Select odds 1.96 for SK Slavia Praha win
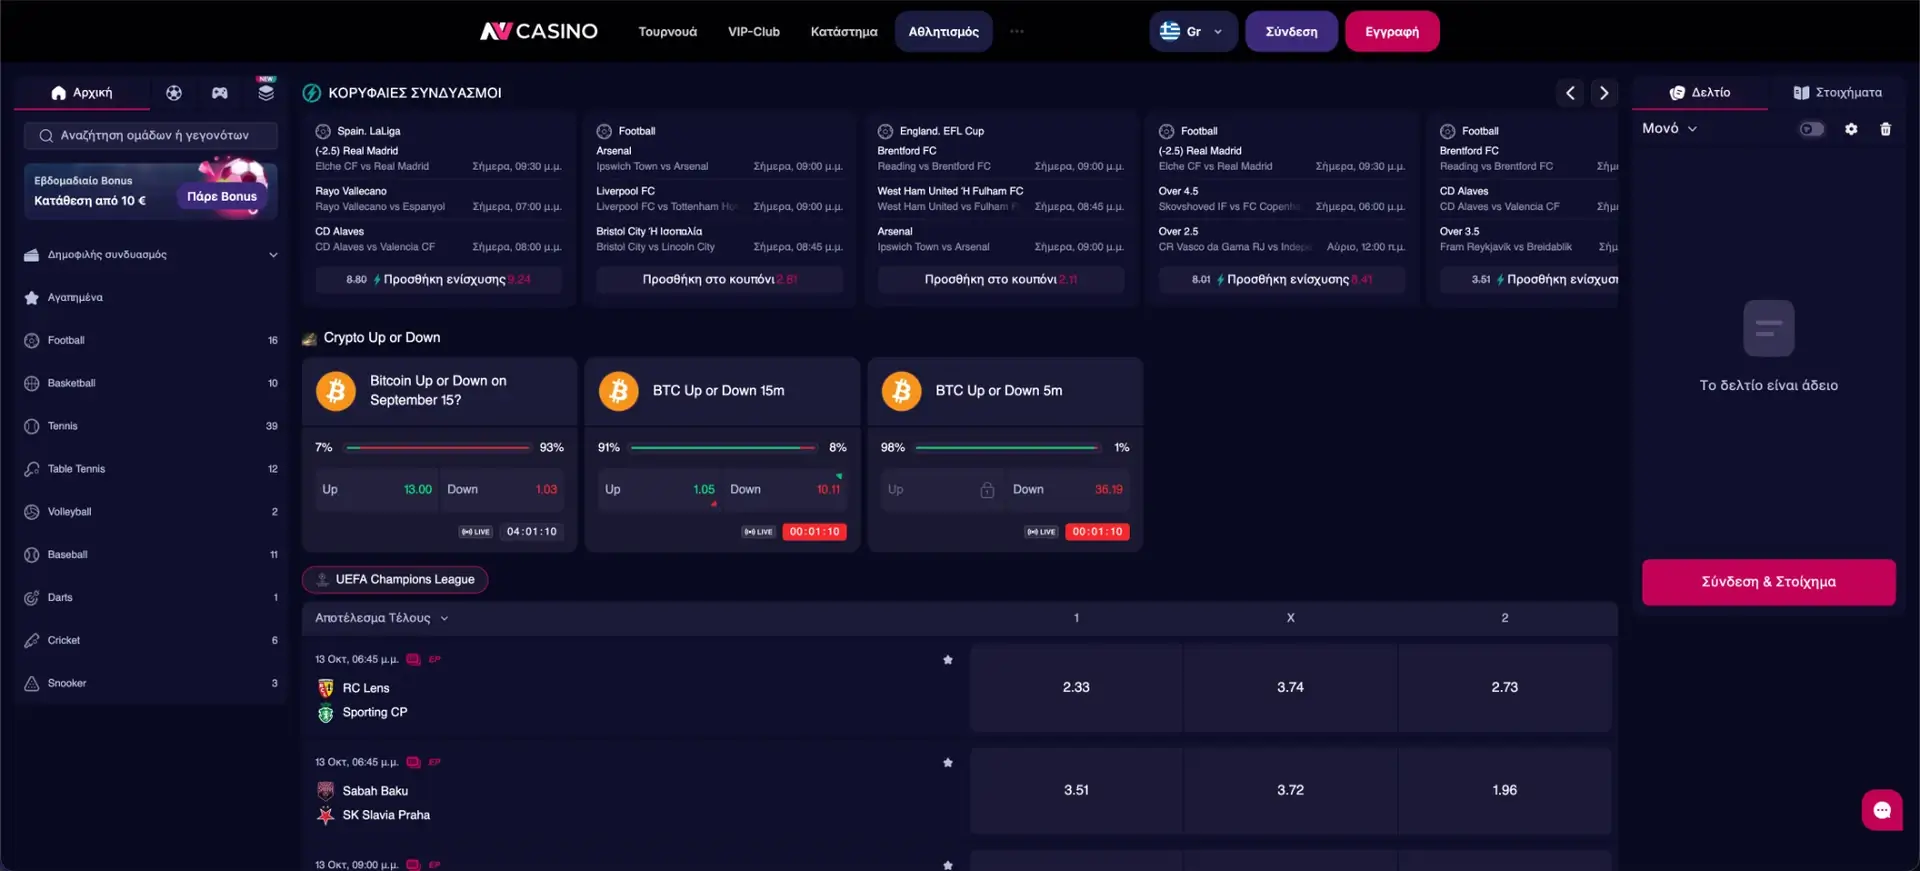Viewport: 1920px width, 871px height. [x=1505, y=791]
